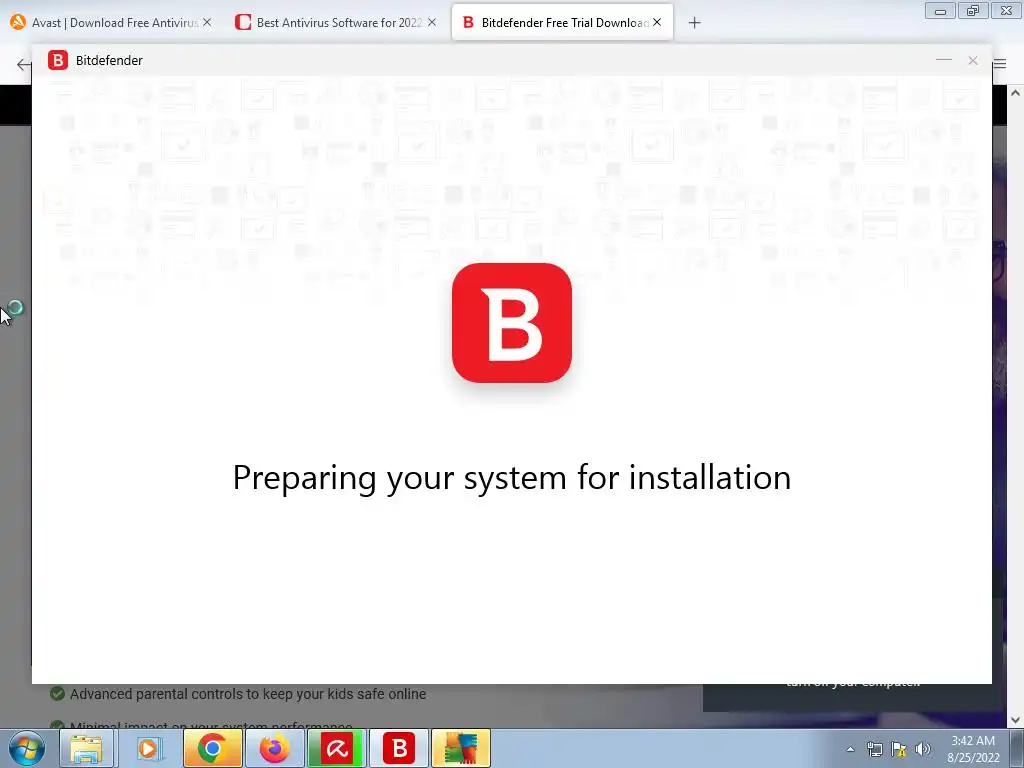Click the browser page scrollbar down arrow
Screen dimensions: 1024x768
click(x=1016, y=720)
